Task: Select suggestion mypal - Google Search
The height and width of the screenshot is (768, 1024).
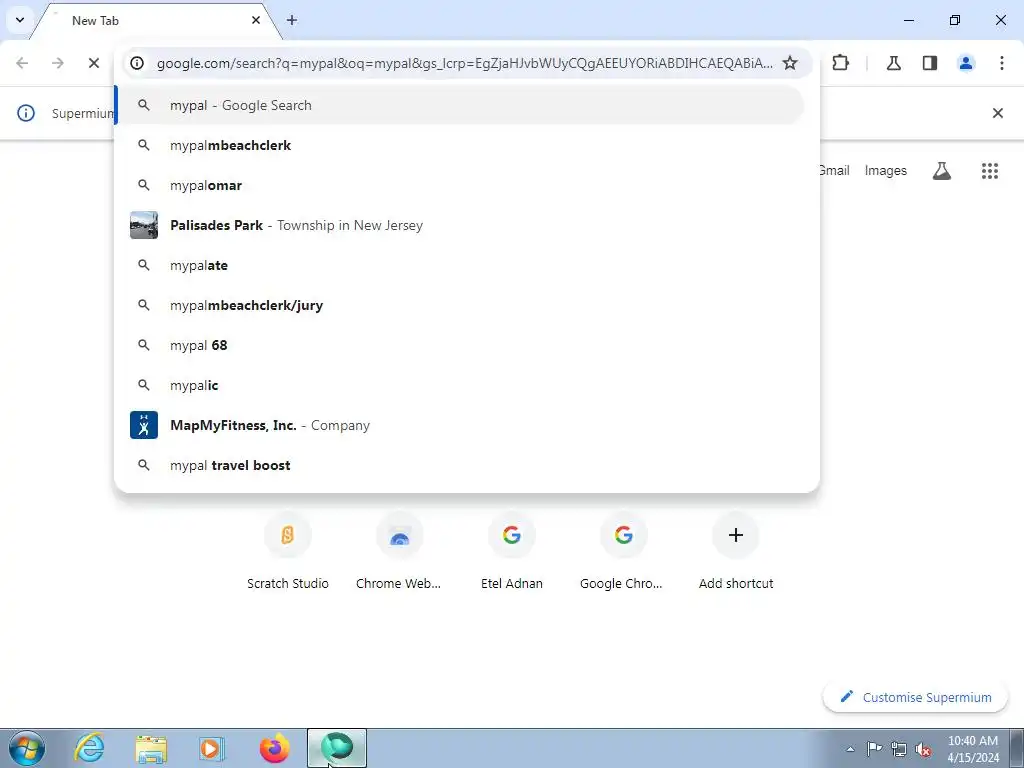Action: pos(460,105)
